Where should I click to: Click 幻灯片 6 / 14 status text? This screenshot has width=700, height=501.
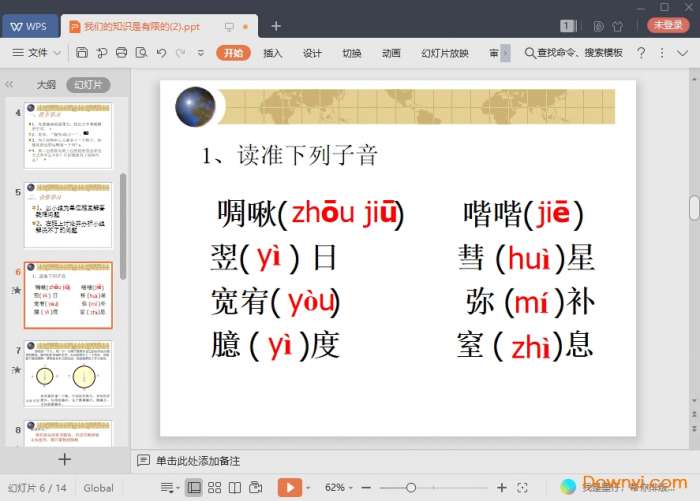point(37,488)
